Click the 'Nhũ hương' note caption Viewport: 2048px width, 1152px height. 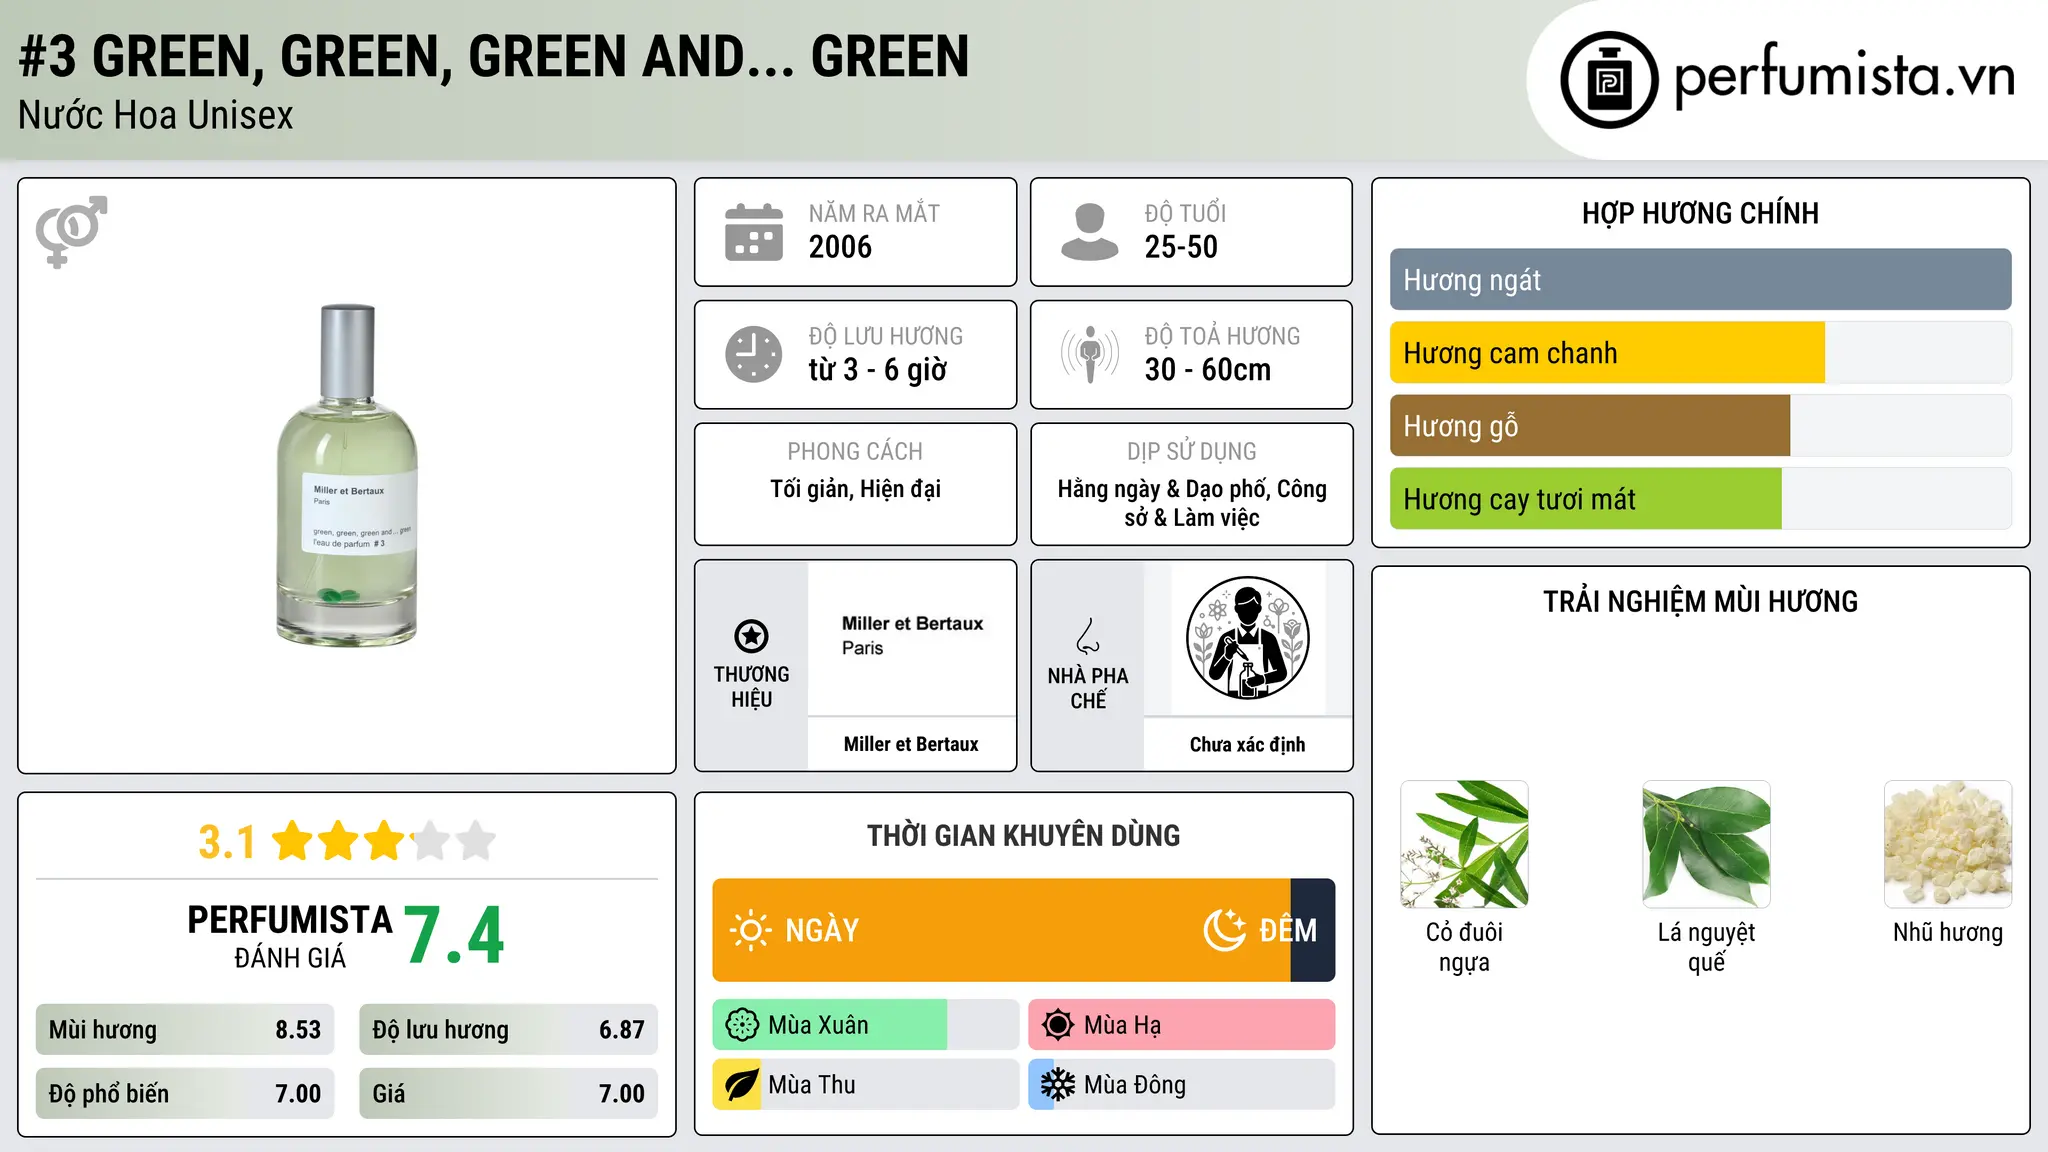[x=1948, y=932]
